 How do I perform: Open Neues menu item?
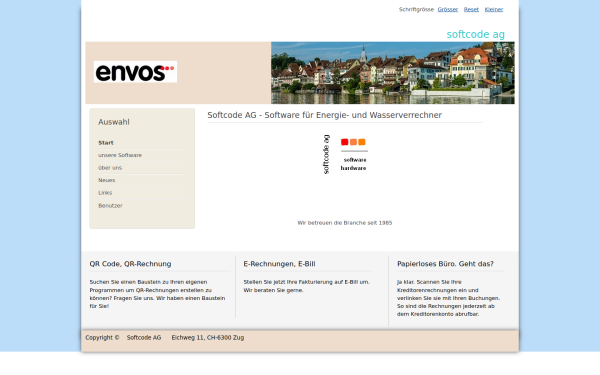[x=106, y=180]
